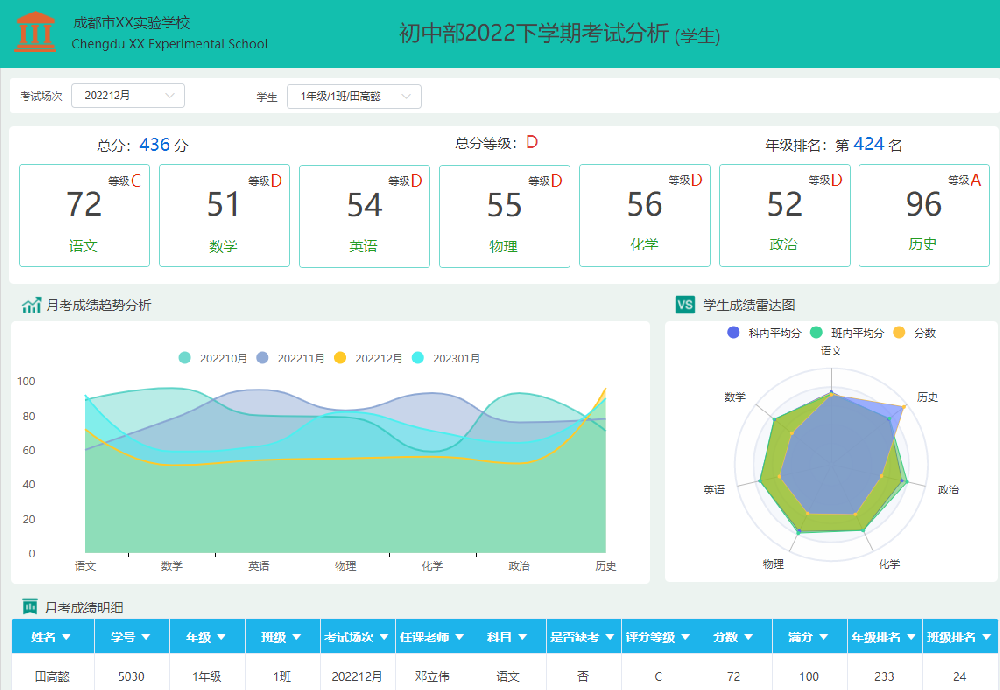Click the trend analysis chart icon
Viewport: 1000px width, 690px height.
(x=31, y=305)
